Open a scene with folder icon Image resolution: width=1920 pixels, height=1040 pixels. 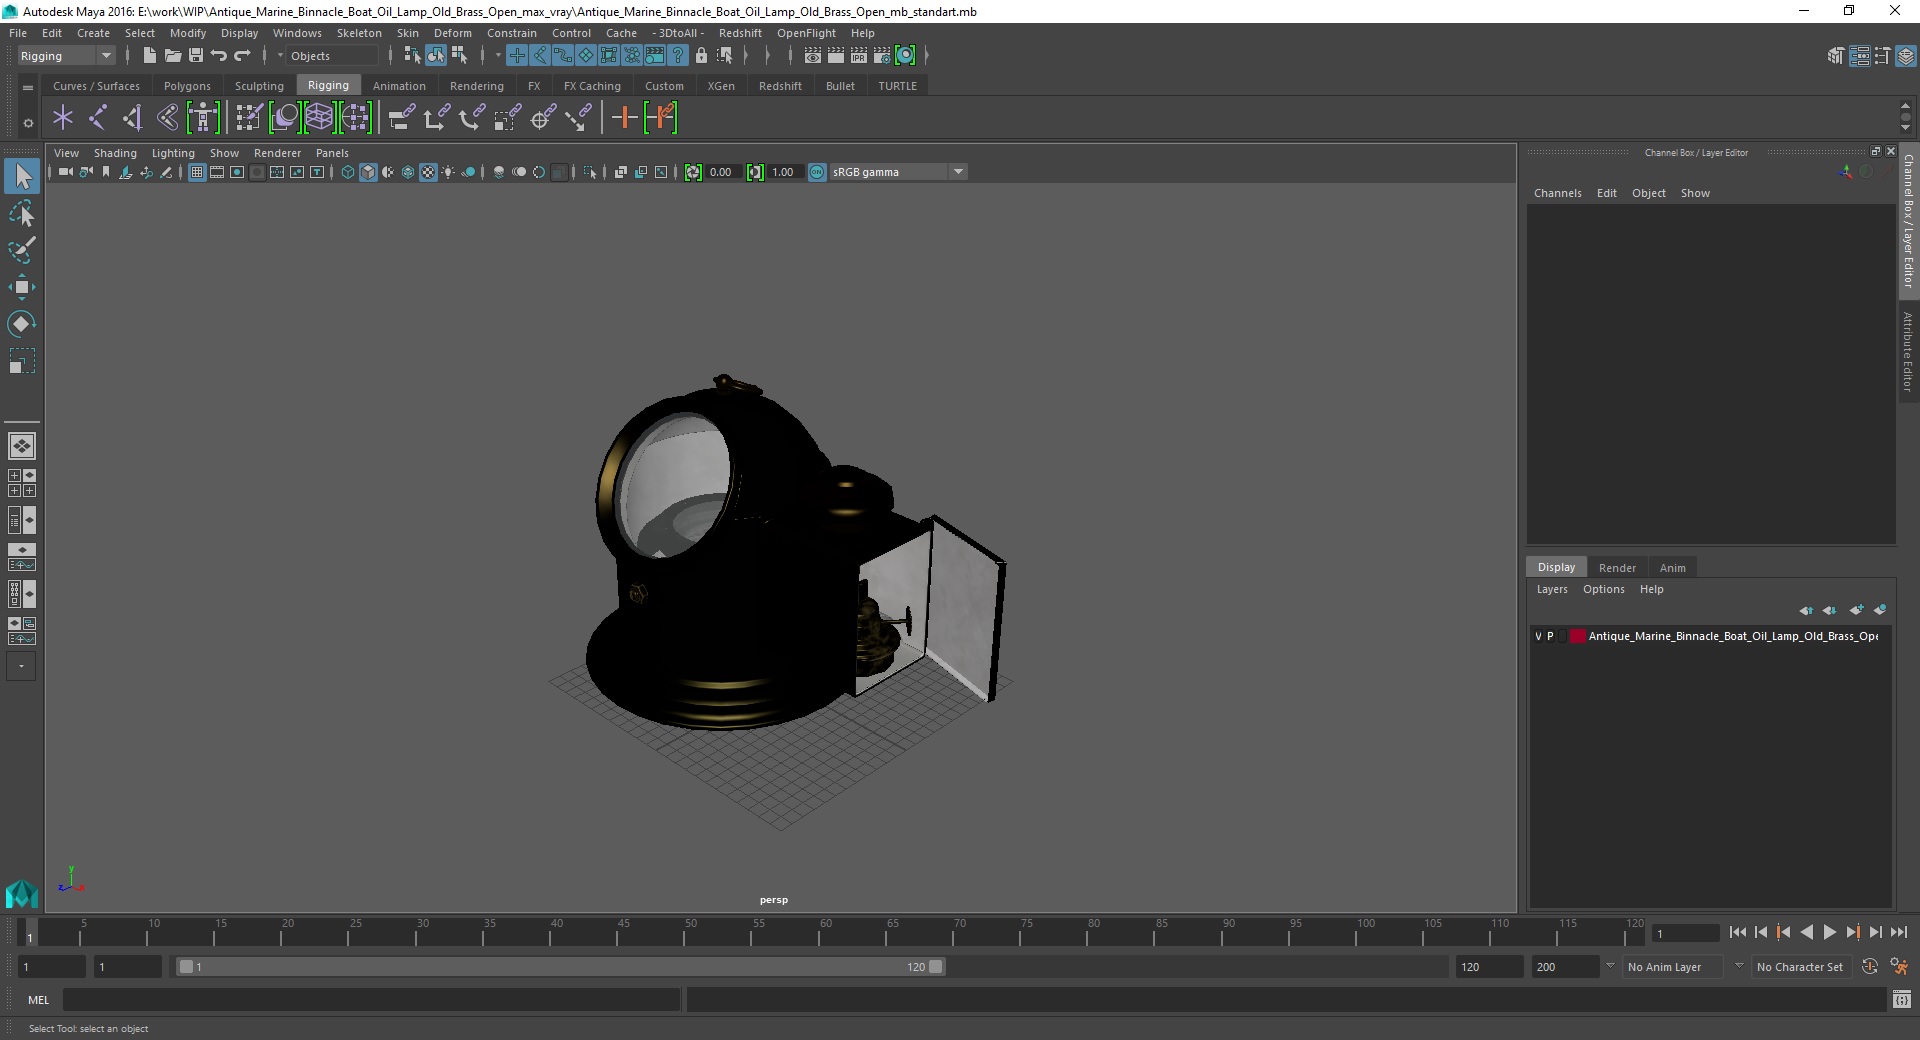pos(172,56)
